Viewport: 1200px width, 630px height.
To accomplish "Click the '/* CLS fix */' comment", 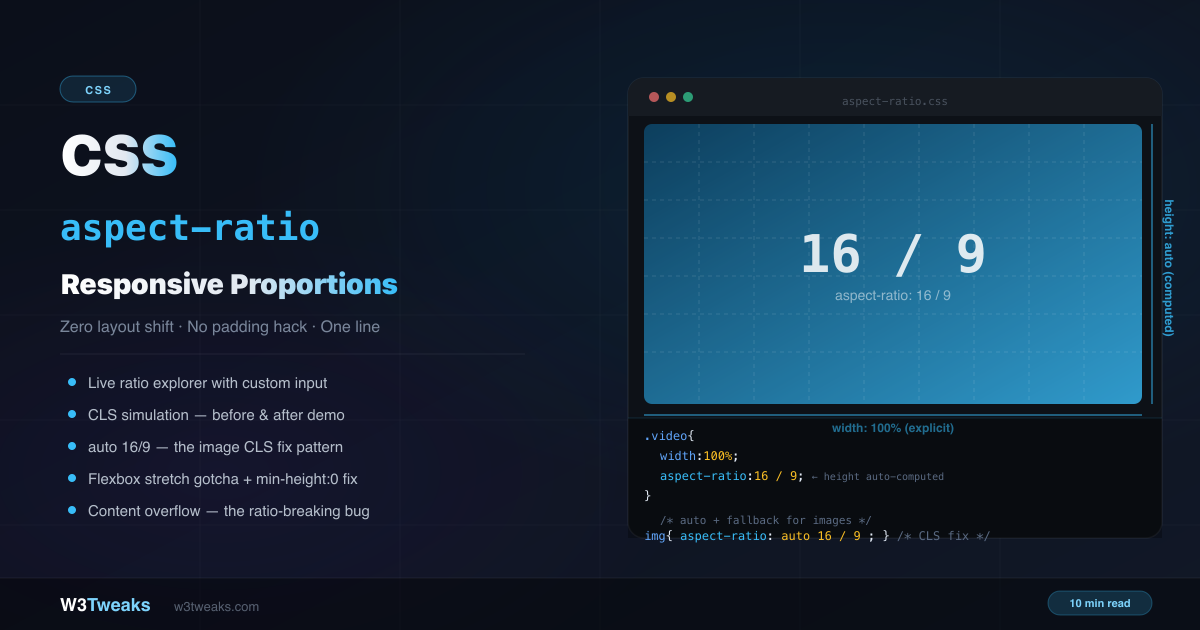I will 943,536.
